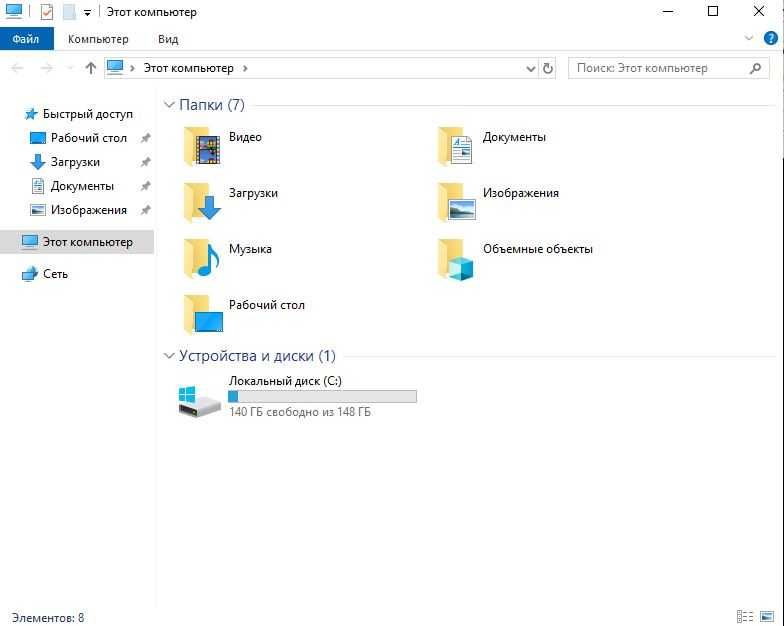Click the Help question mark icon
Screen dimensions: 784x626
(770, 38)
